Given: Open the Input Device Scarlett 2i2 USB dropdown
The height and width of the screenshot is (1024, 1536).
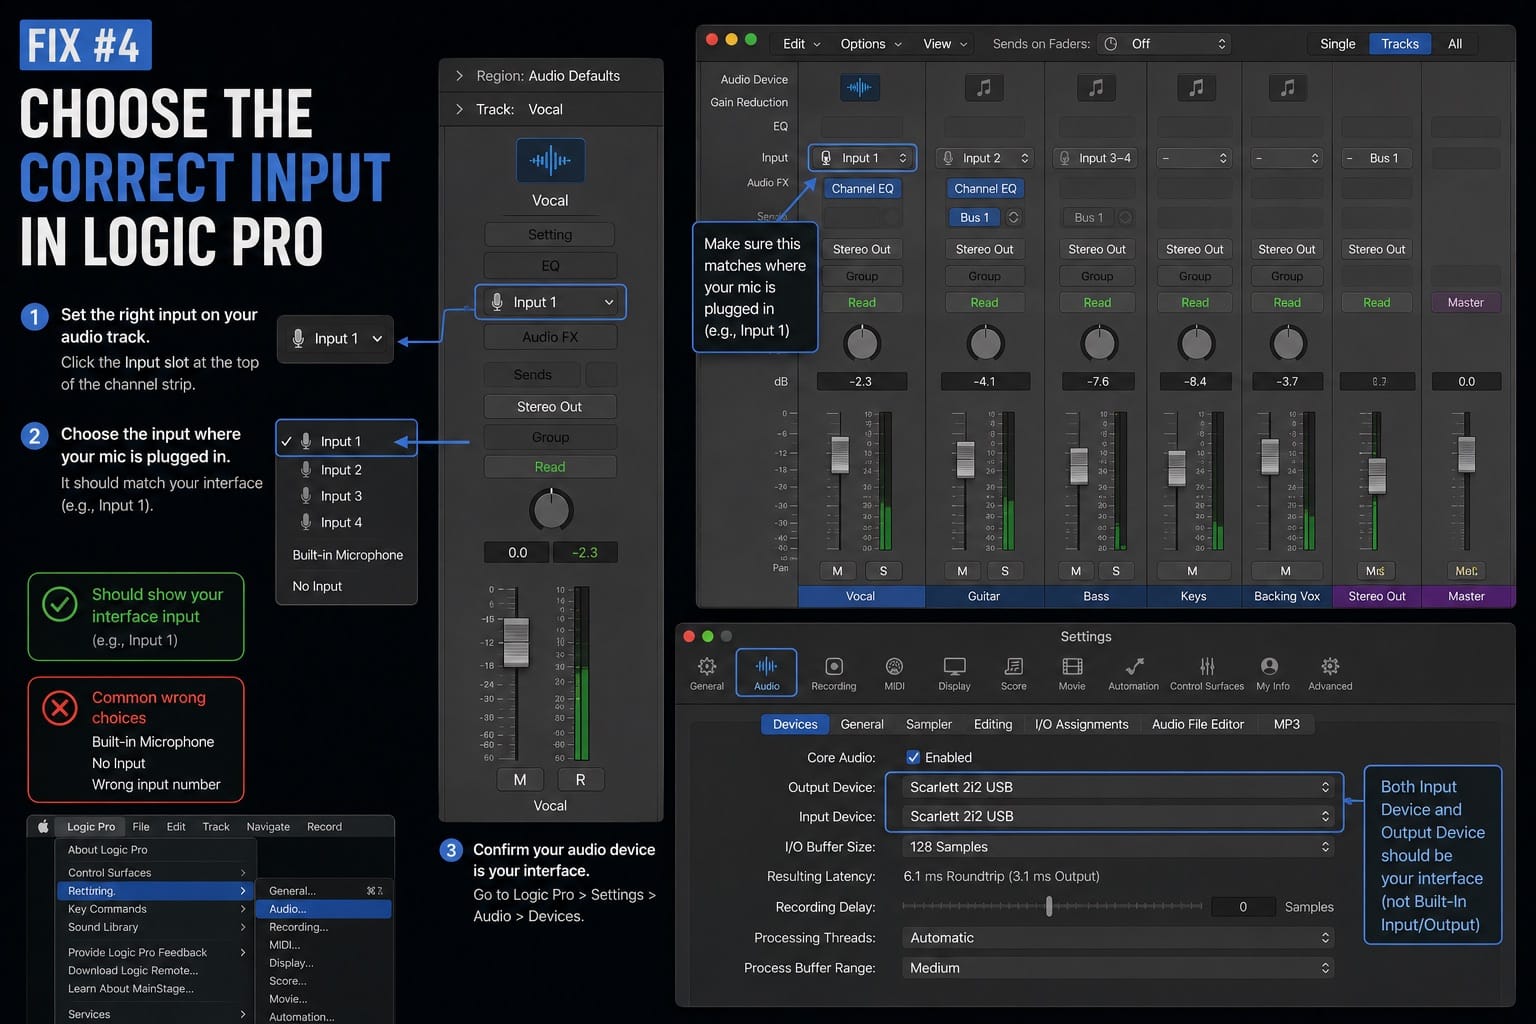Looking at the screenshot, I should (x=1116, y=816).
